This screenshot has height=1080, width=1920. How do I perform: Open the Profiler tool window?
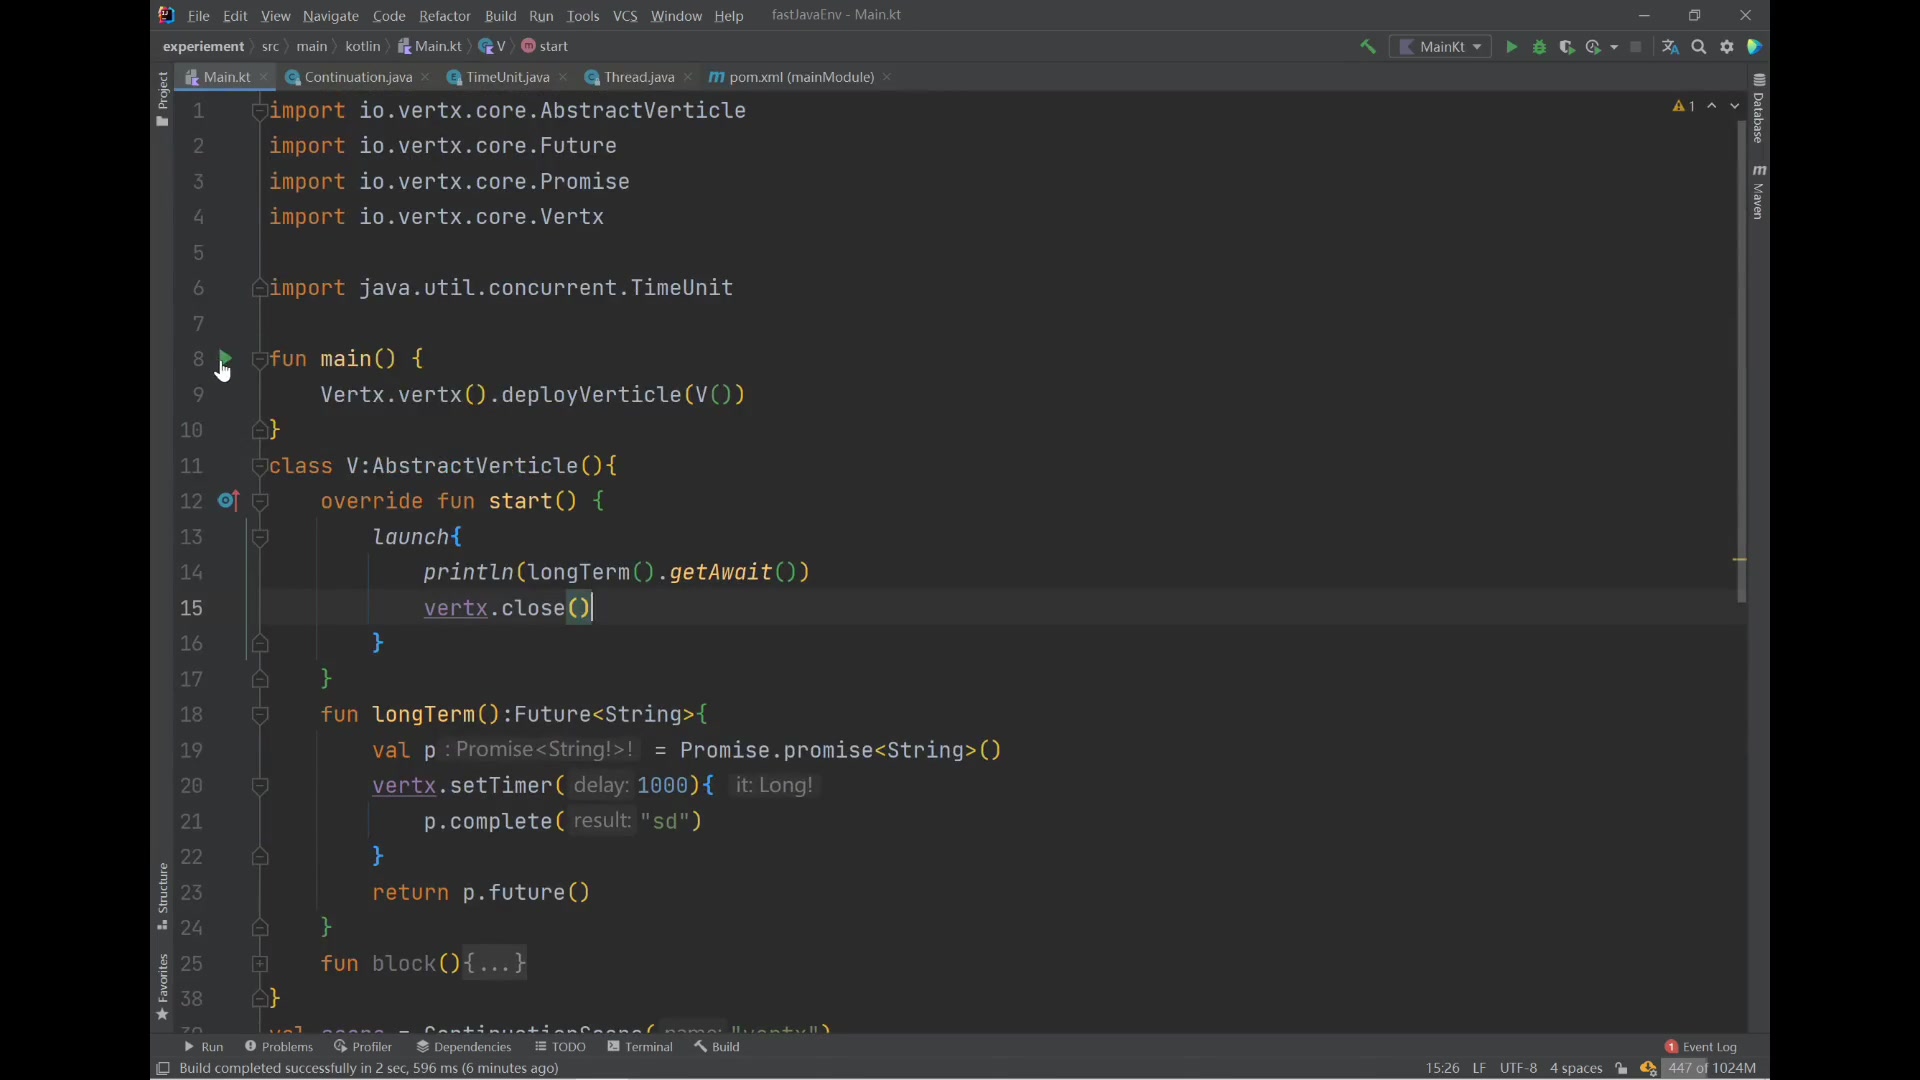point(364,1047)
